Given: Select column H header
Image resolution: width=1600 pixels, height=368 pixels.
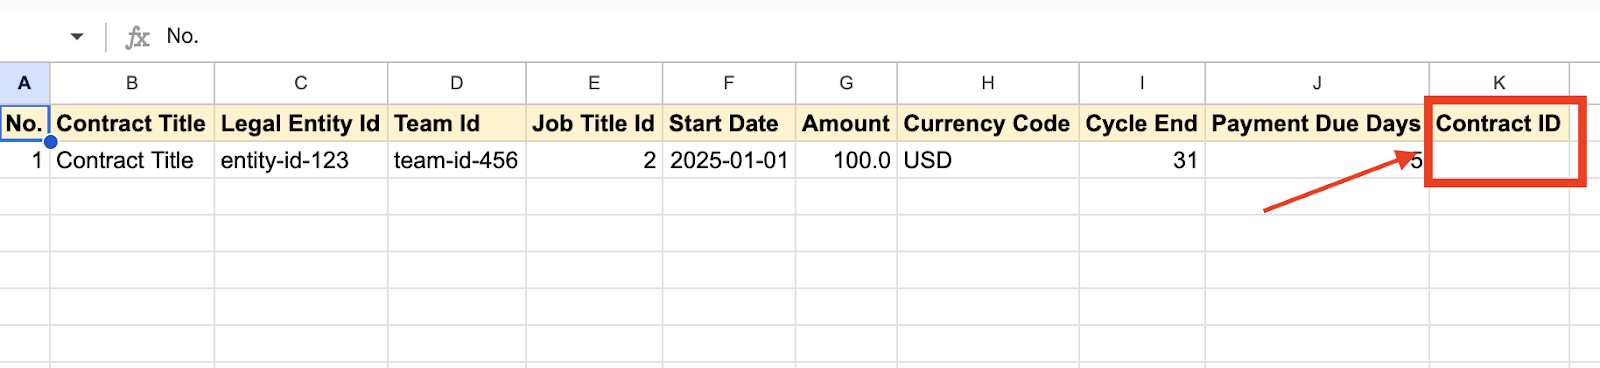Looking at the screenshot, I should tap(988, 83).
